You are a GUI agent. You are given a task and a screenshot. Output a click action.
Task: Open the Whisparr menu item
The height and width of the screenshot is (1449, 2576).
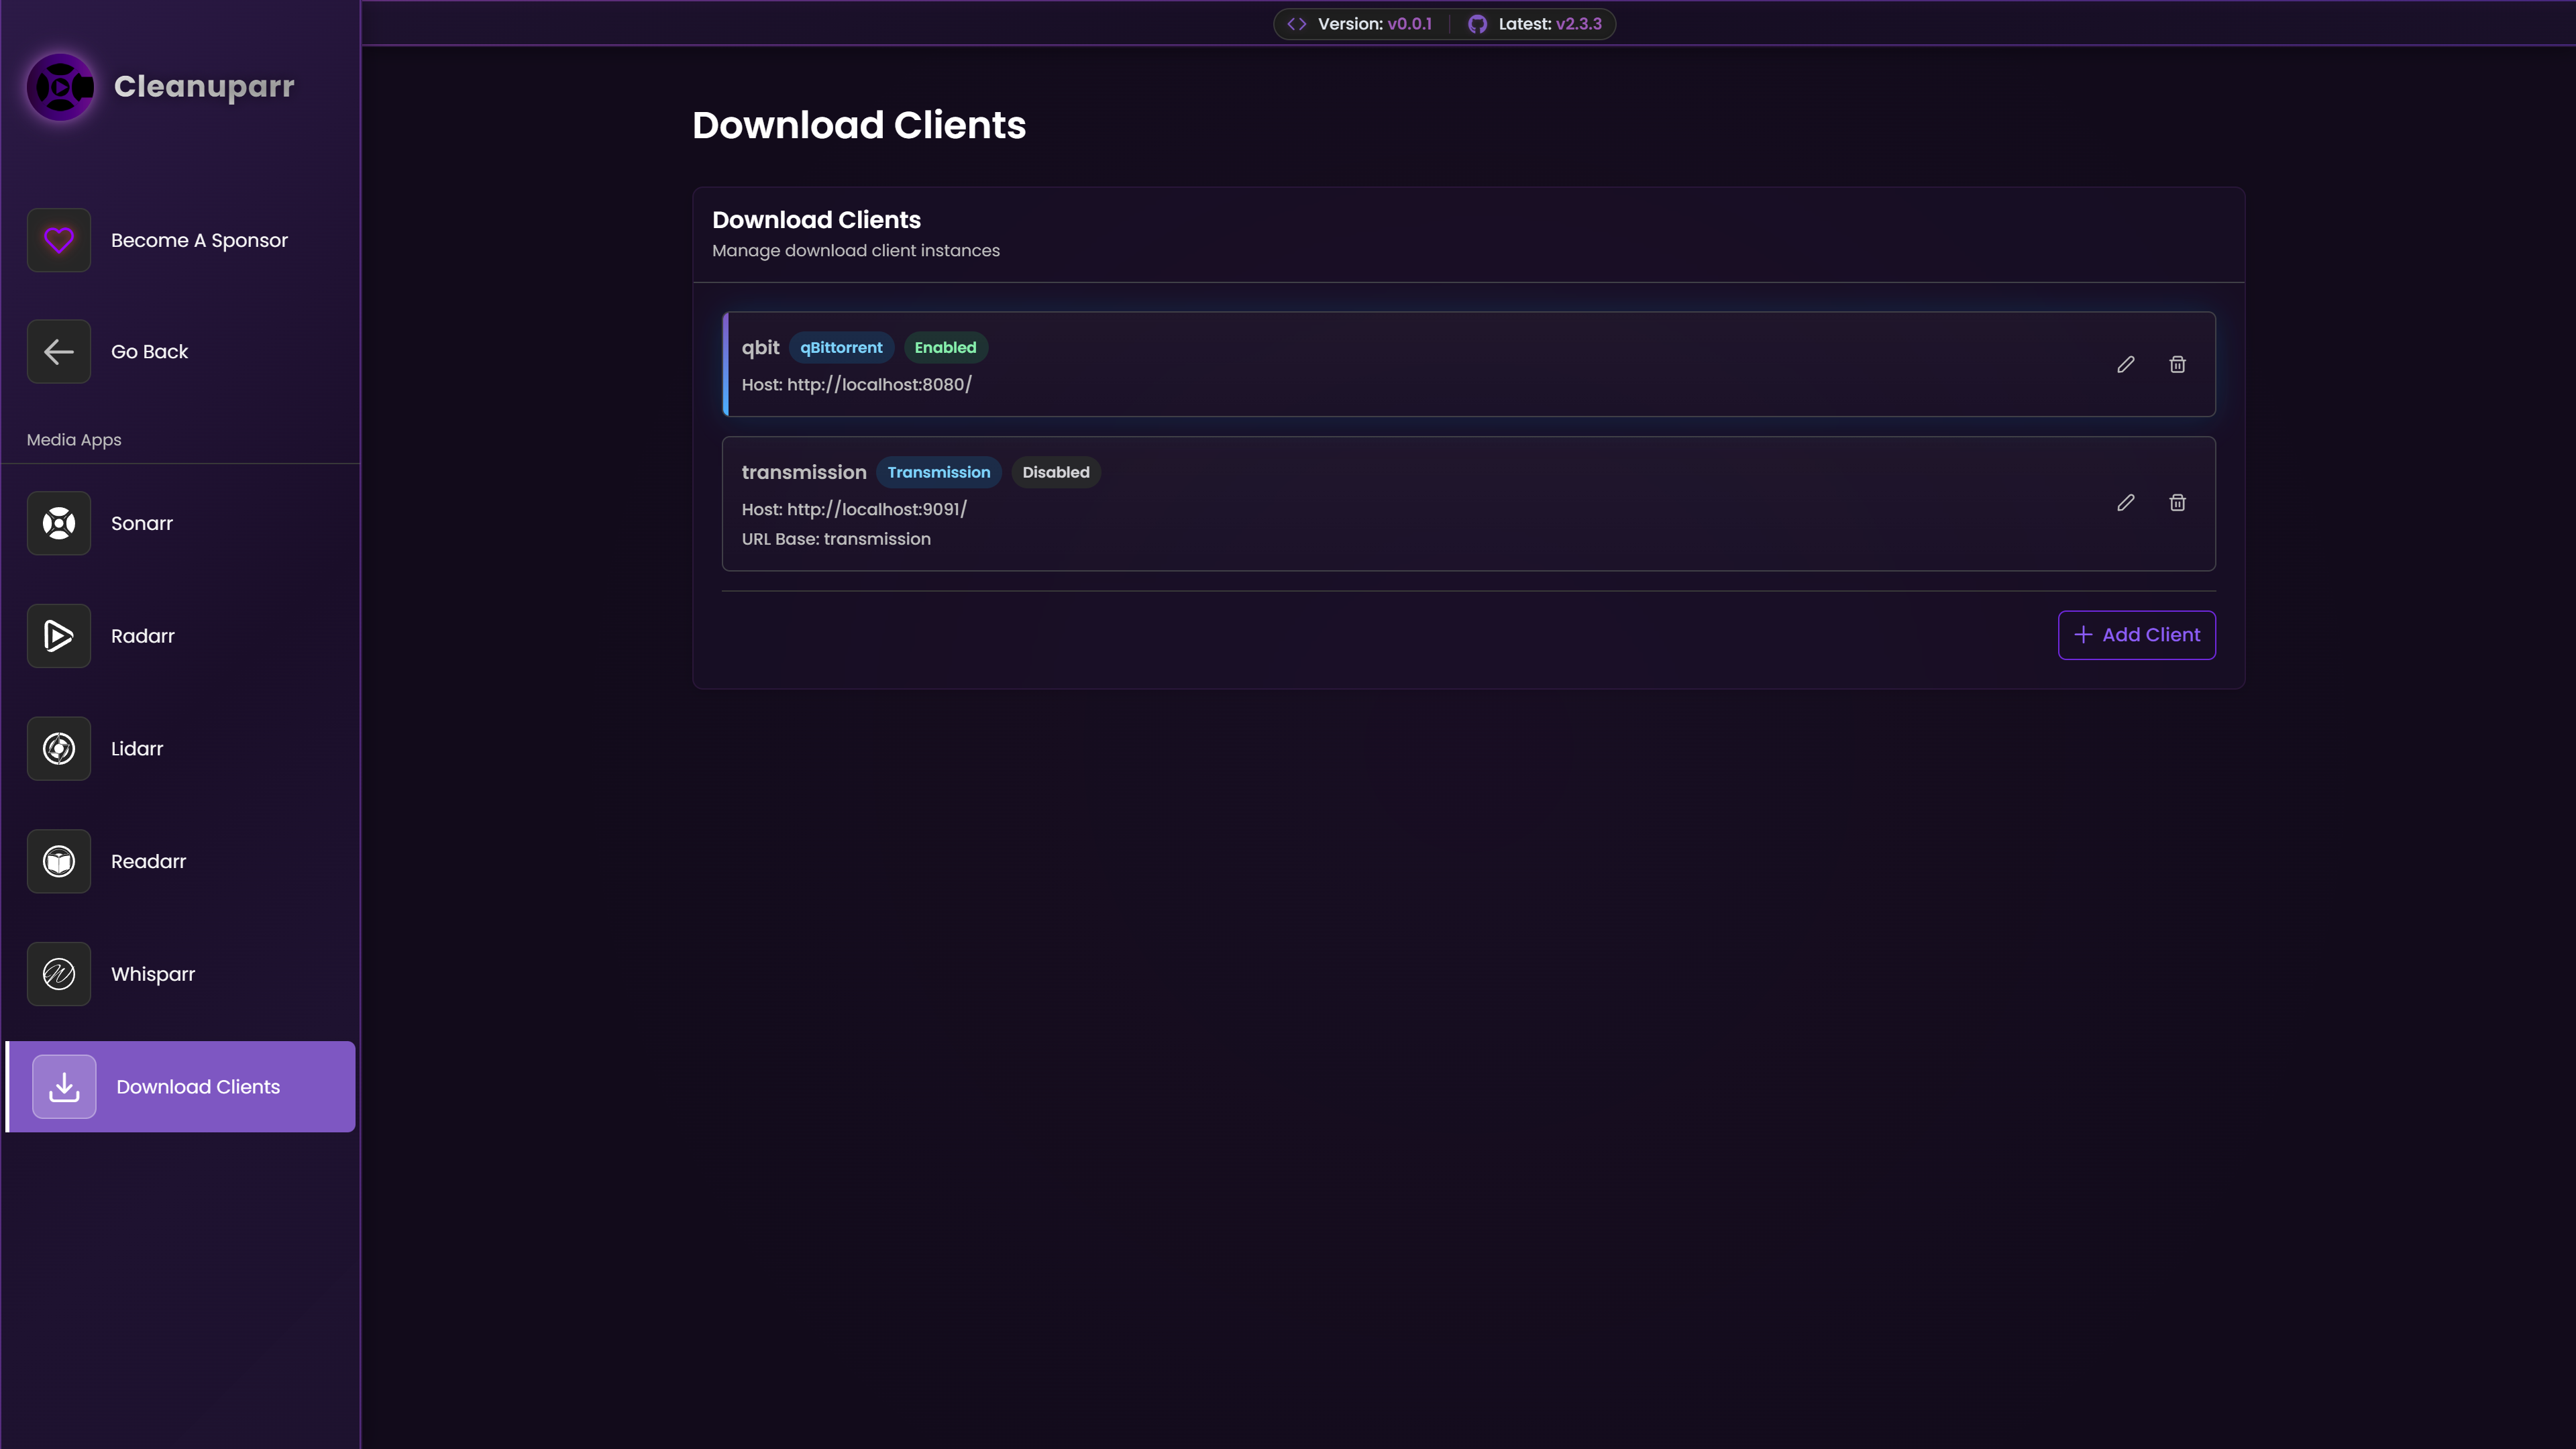click(x=153, y=974)
